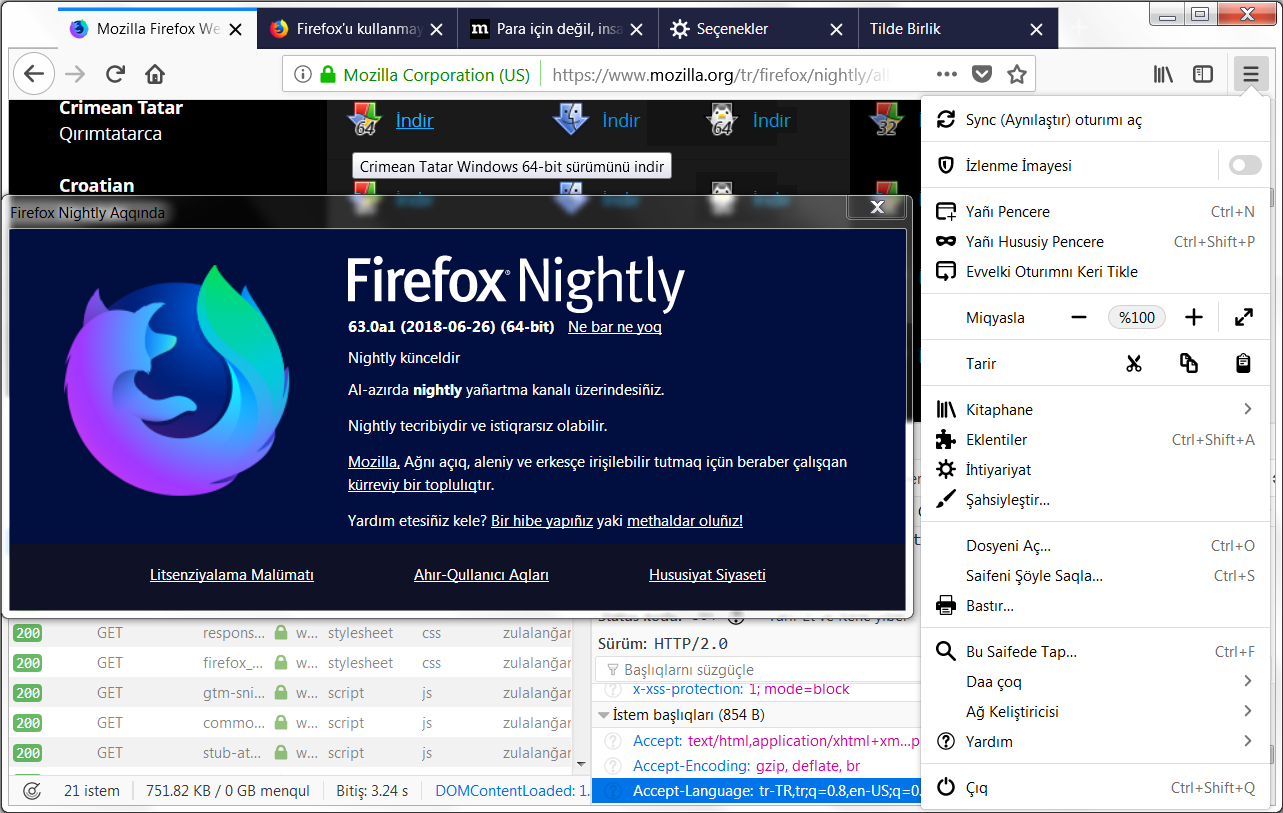
Task: Open the Library toolbar icon
Action: click(1163, 74)
